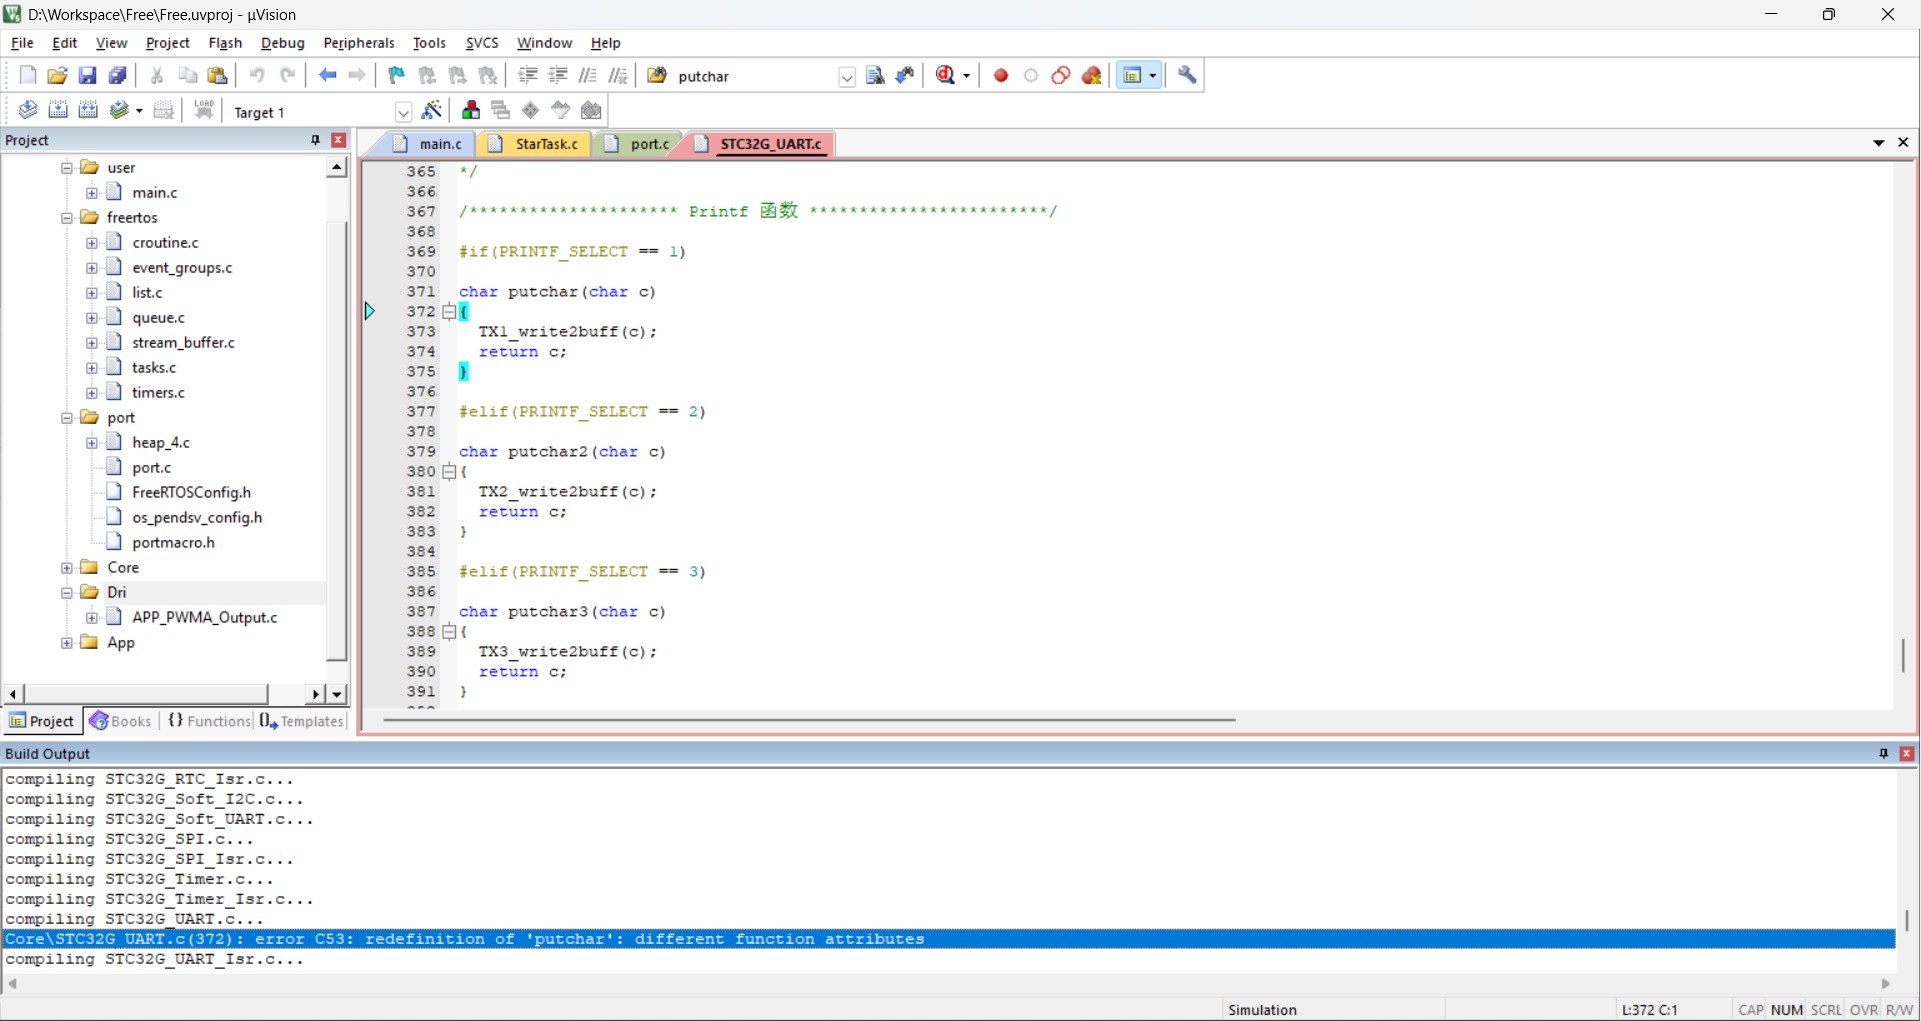Viewport: 1921px width, 1021px height.
Task: Kill all breakpoints icon
Action: coord(1092,76)
